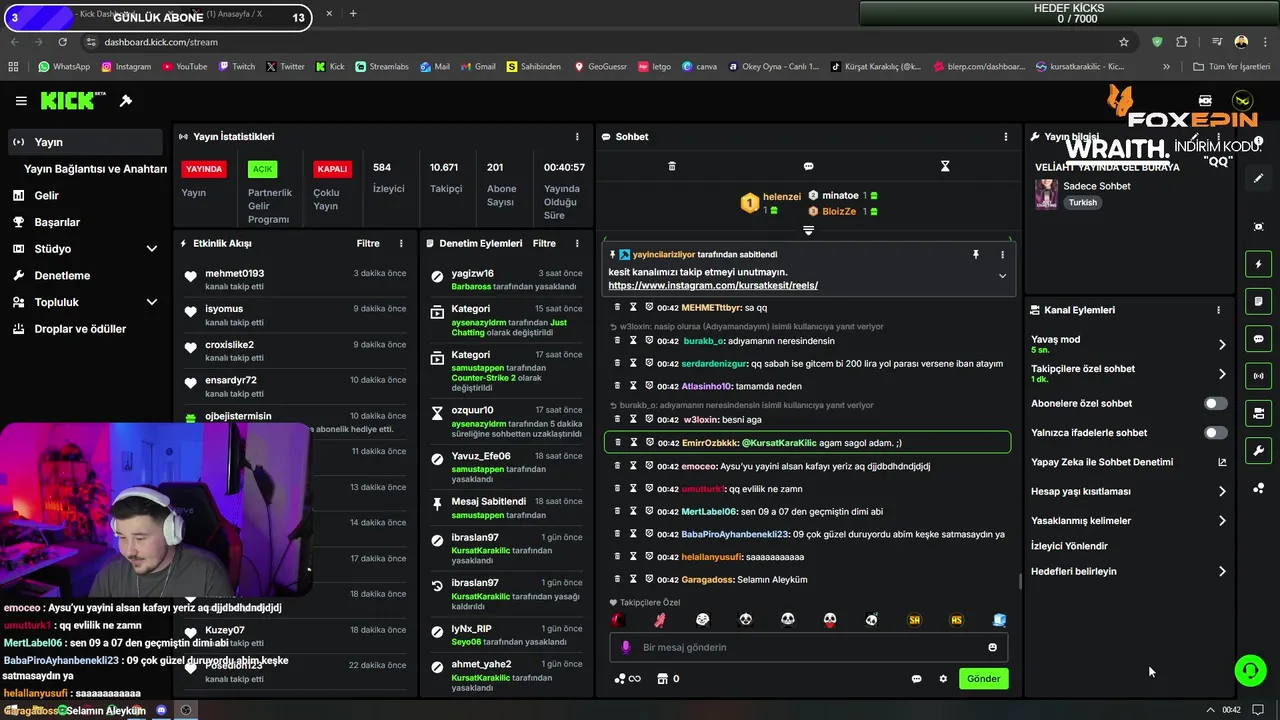The width and height of the screenshot is (1280, 720).
Task: Click the clear chat trash icon
Action: 672,166
